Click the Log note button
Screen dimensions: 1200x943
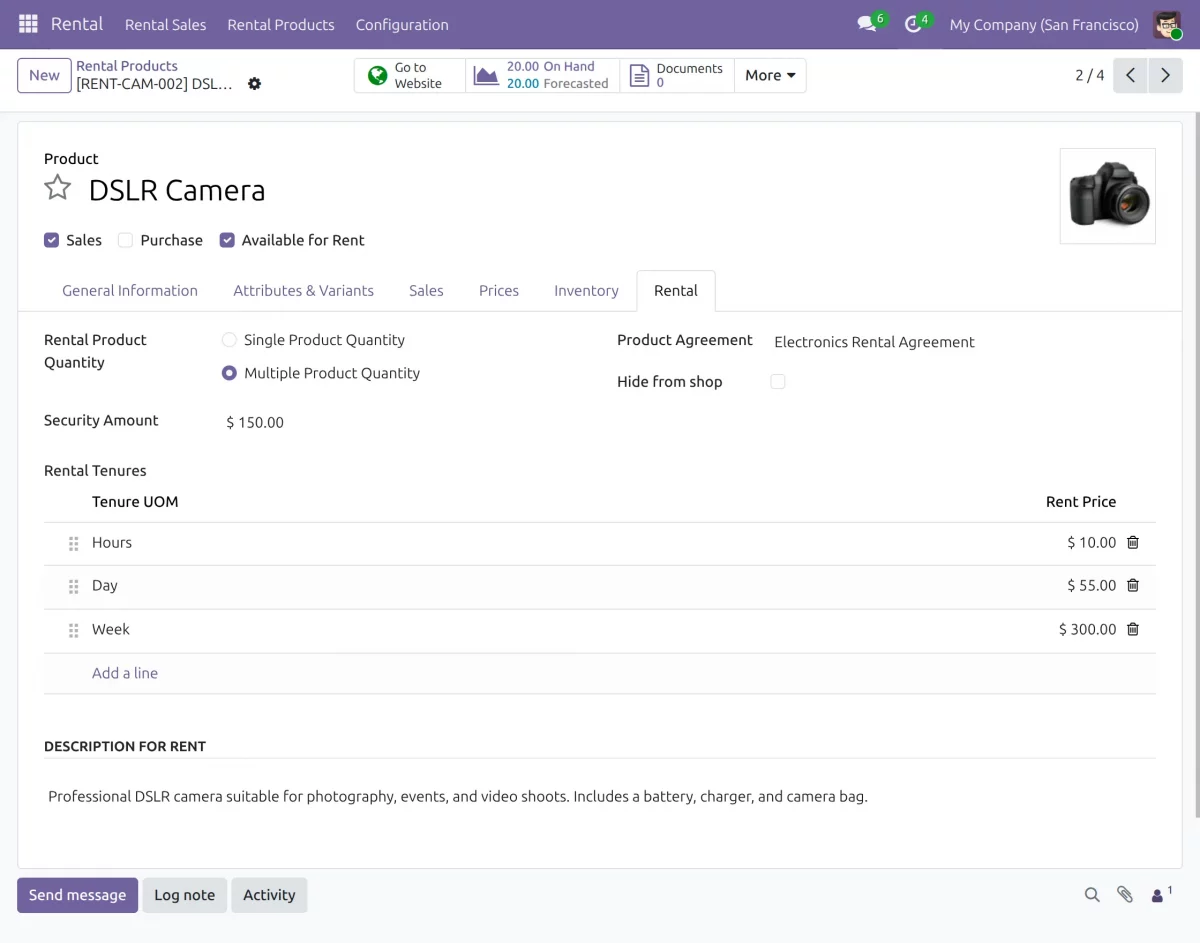184,895
